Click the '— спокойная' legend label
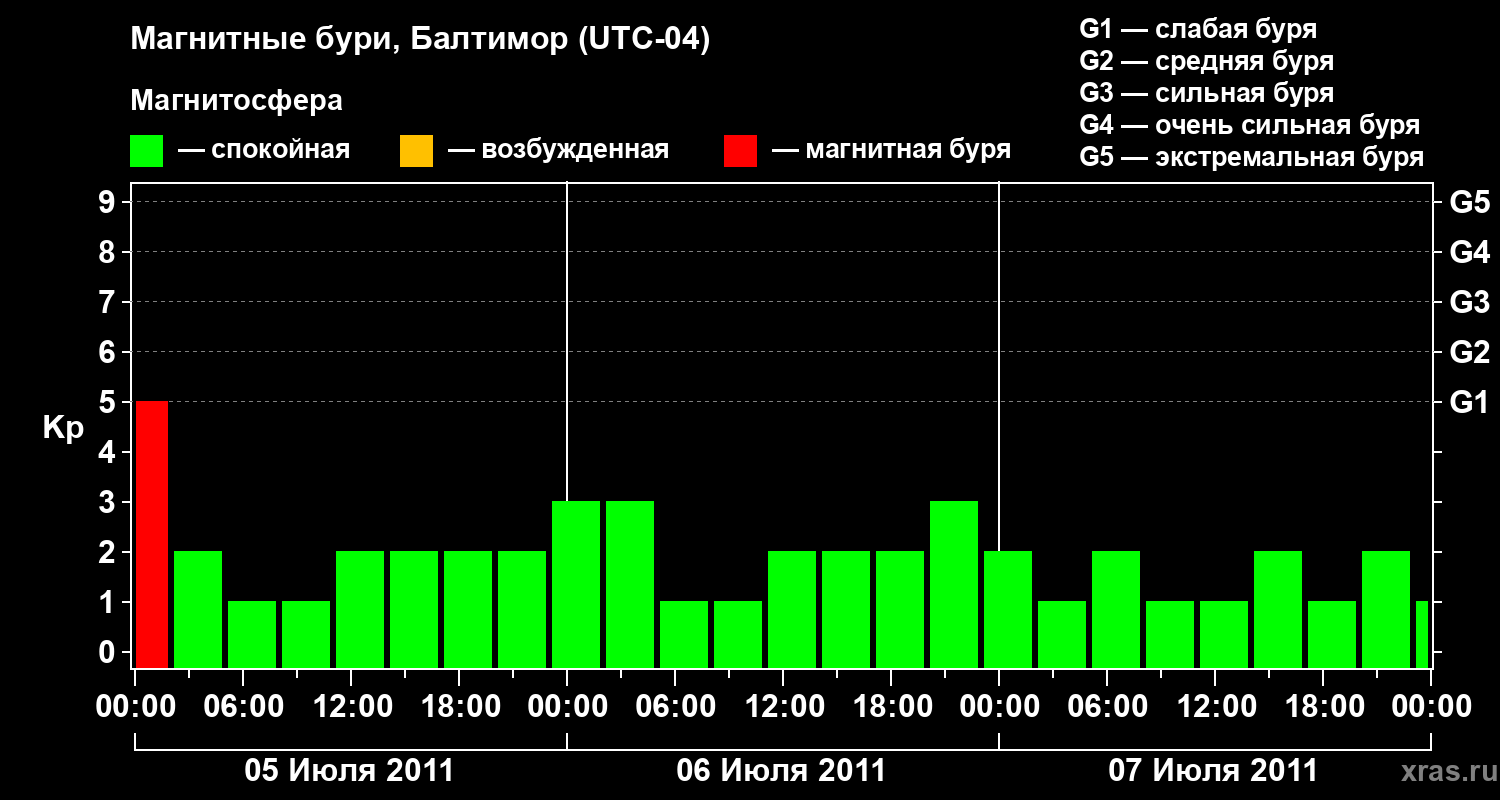This screenshot has width=1500, height=800. (x=263, y=151)
